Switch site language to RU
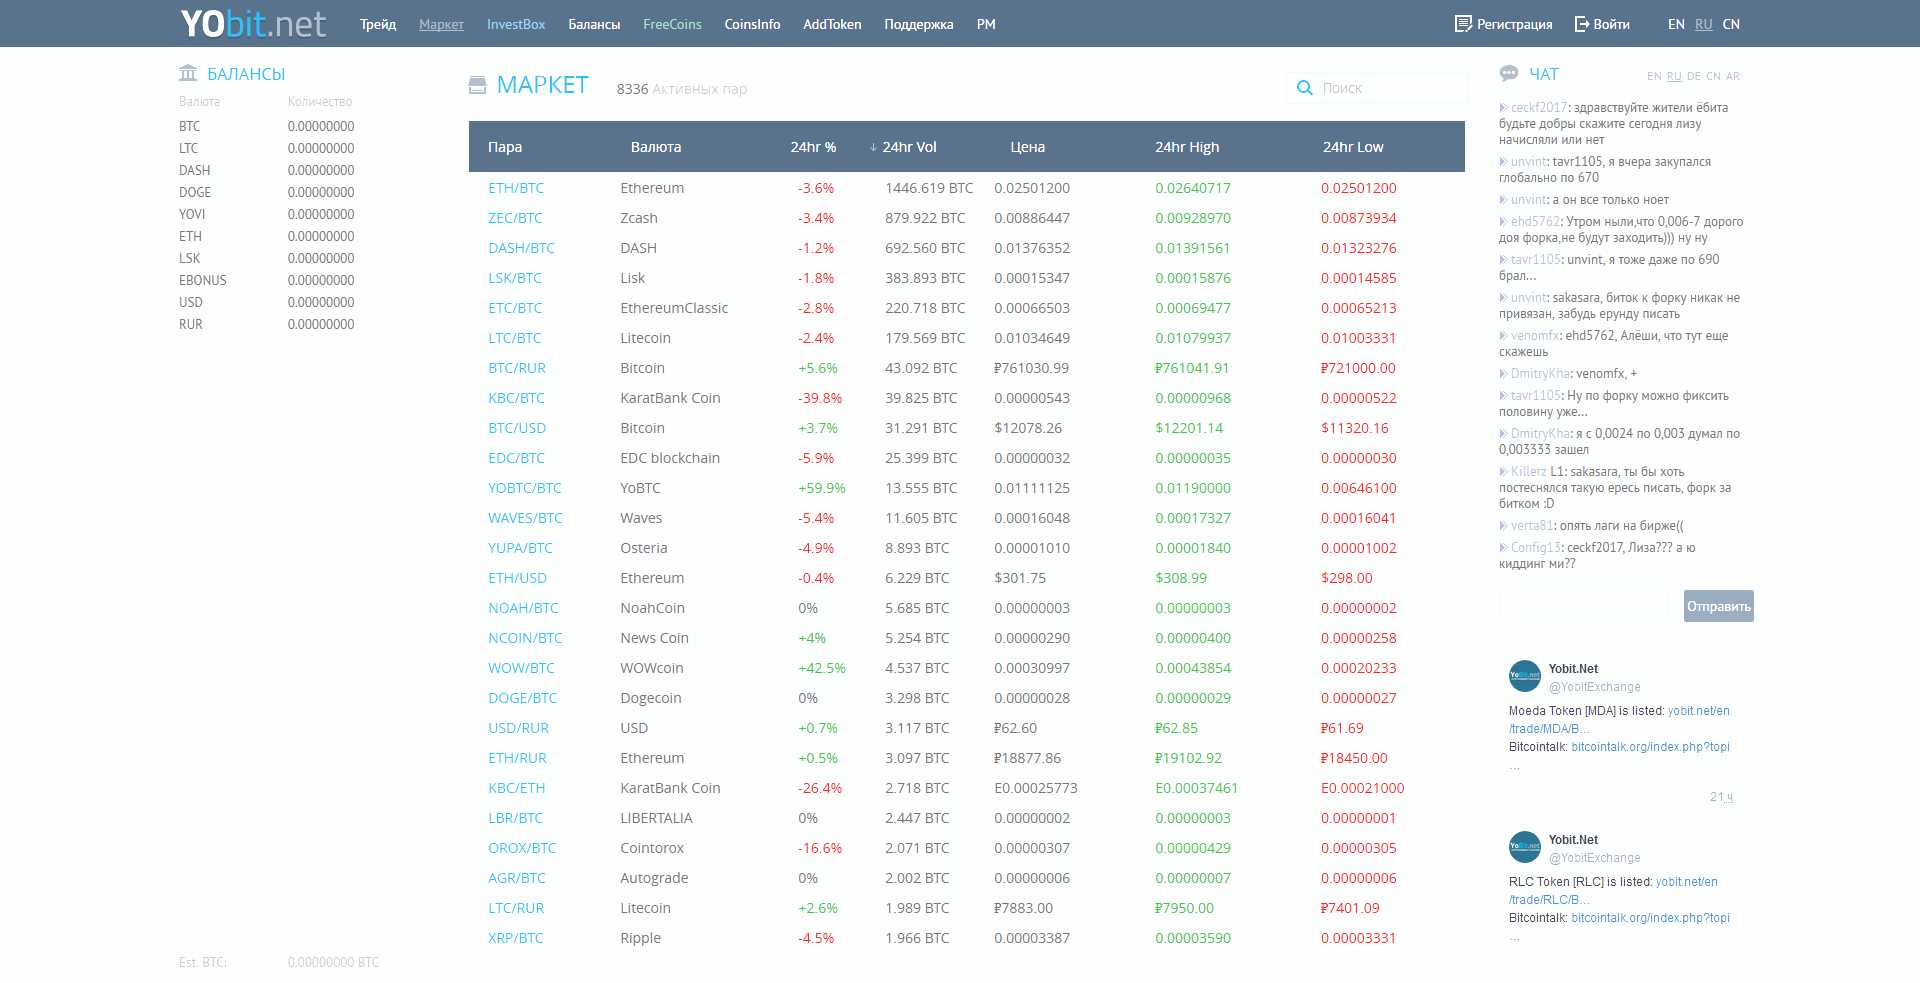 (1704, 24)
